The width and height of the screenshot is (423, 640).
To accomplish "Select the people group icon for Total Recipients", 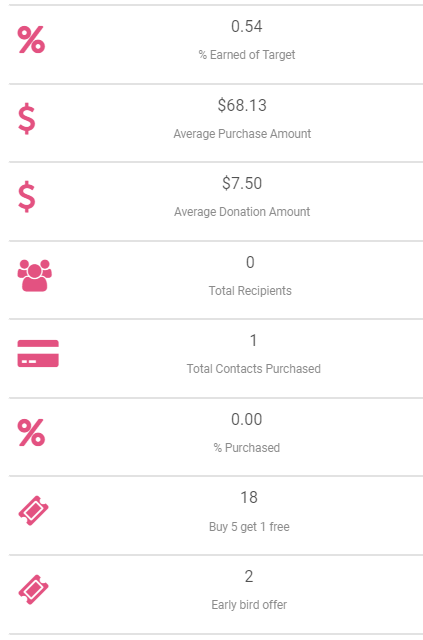I will [x=35, y=276].
